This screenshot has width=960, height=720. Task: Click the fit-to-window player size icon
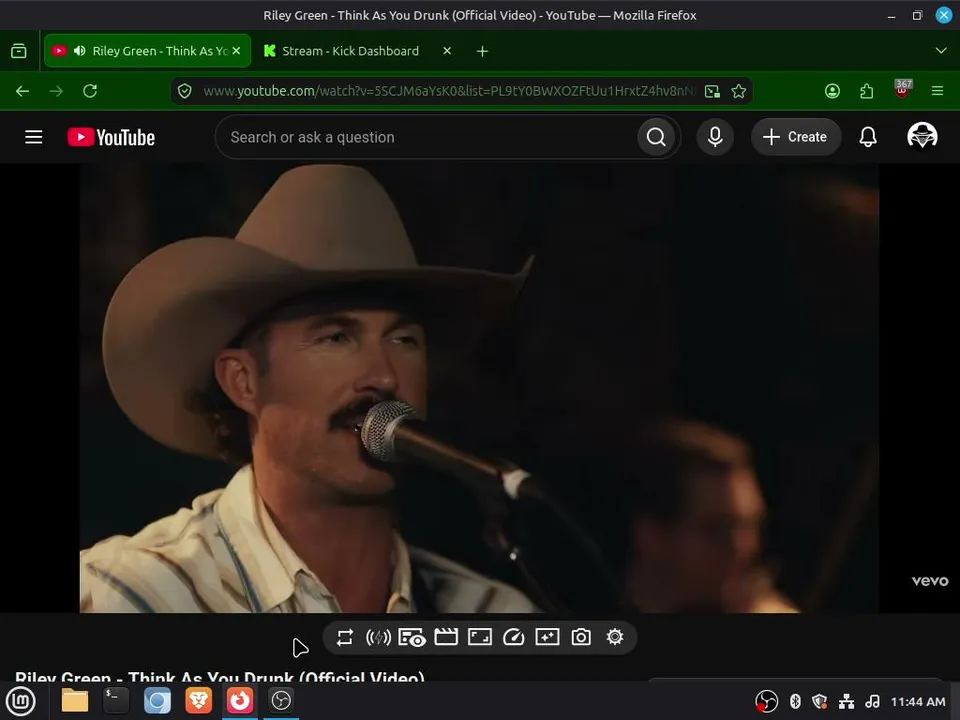[479, 637]
